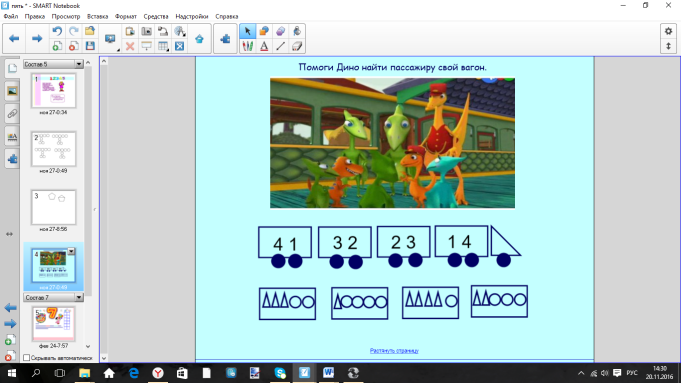
Task: Select the Pens tool in the toolbar
Action: pos(248,46)
